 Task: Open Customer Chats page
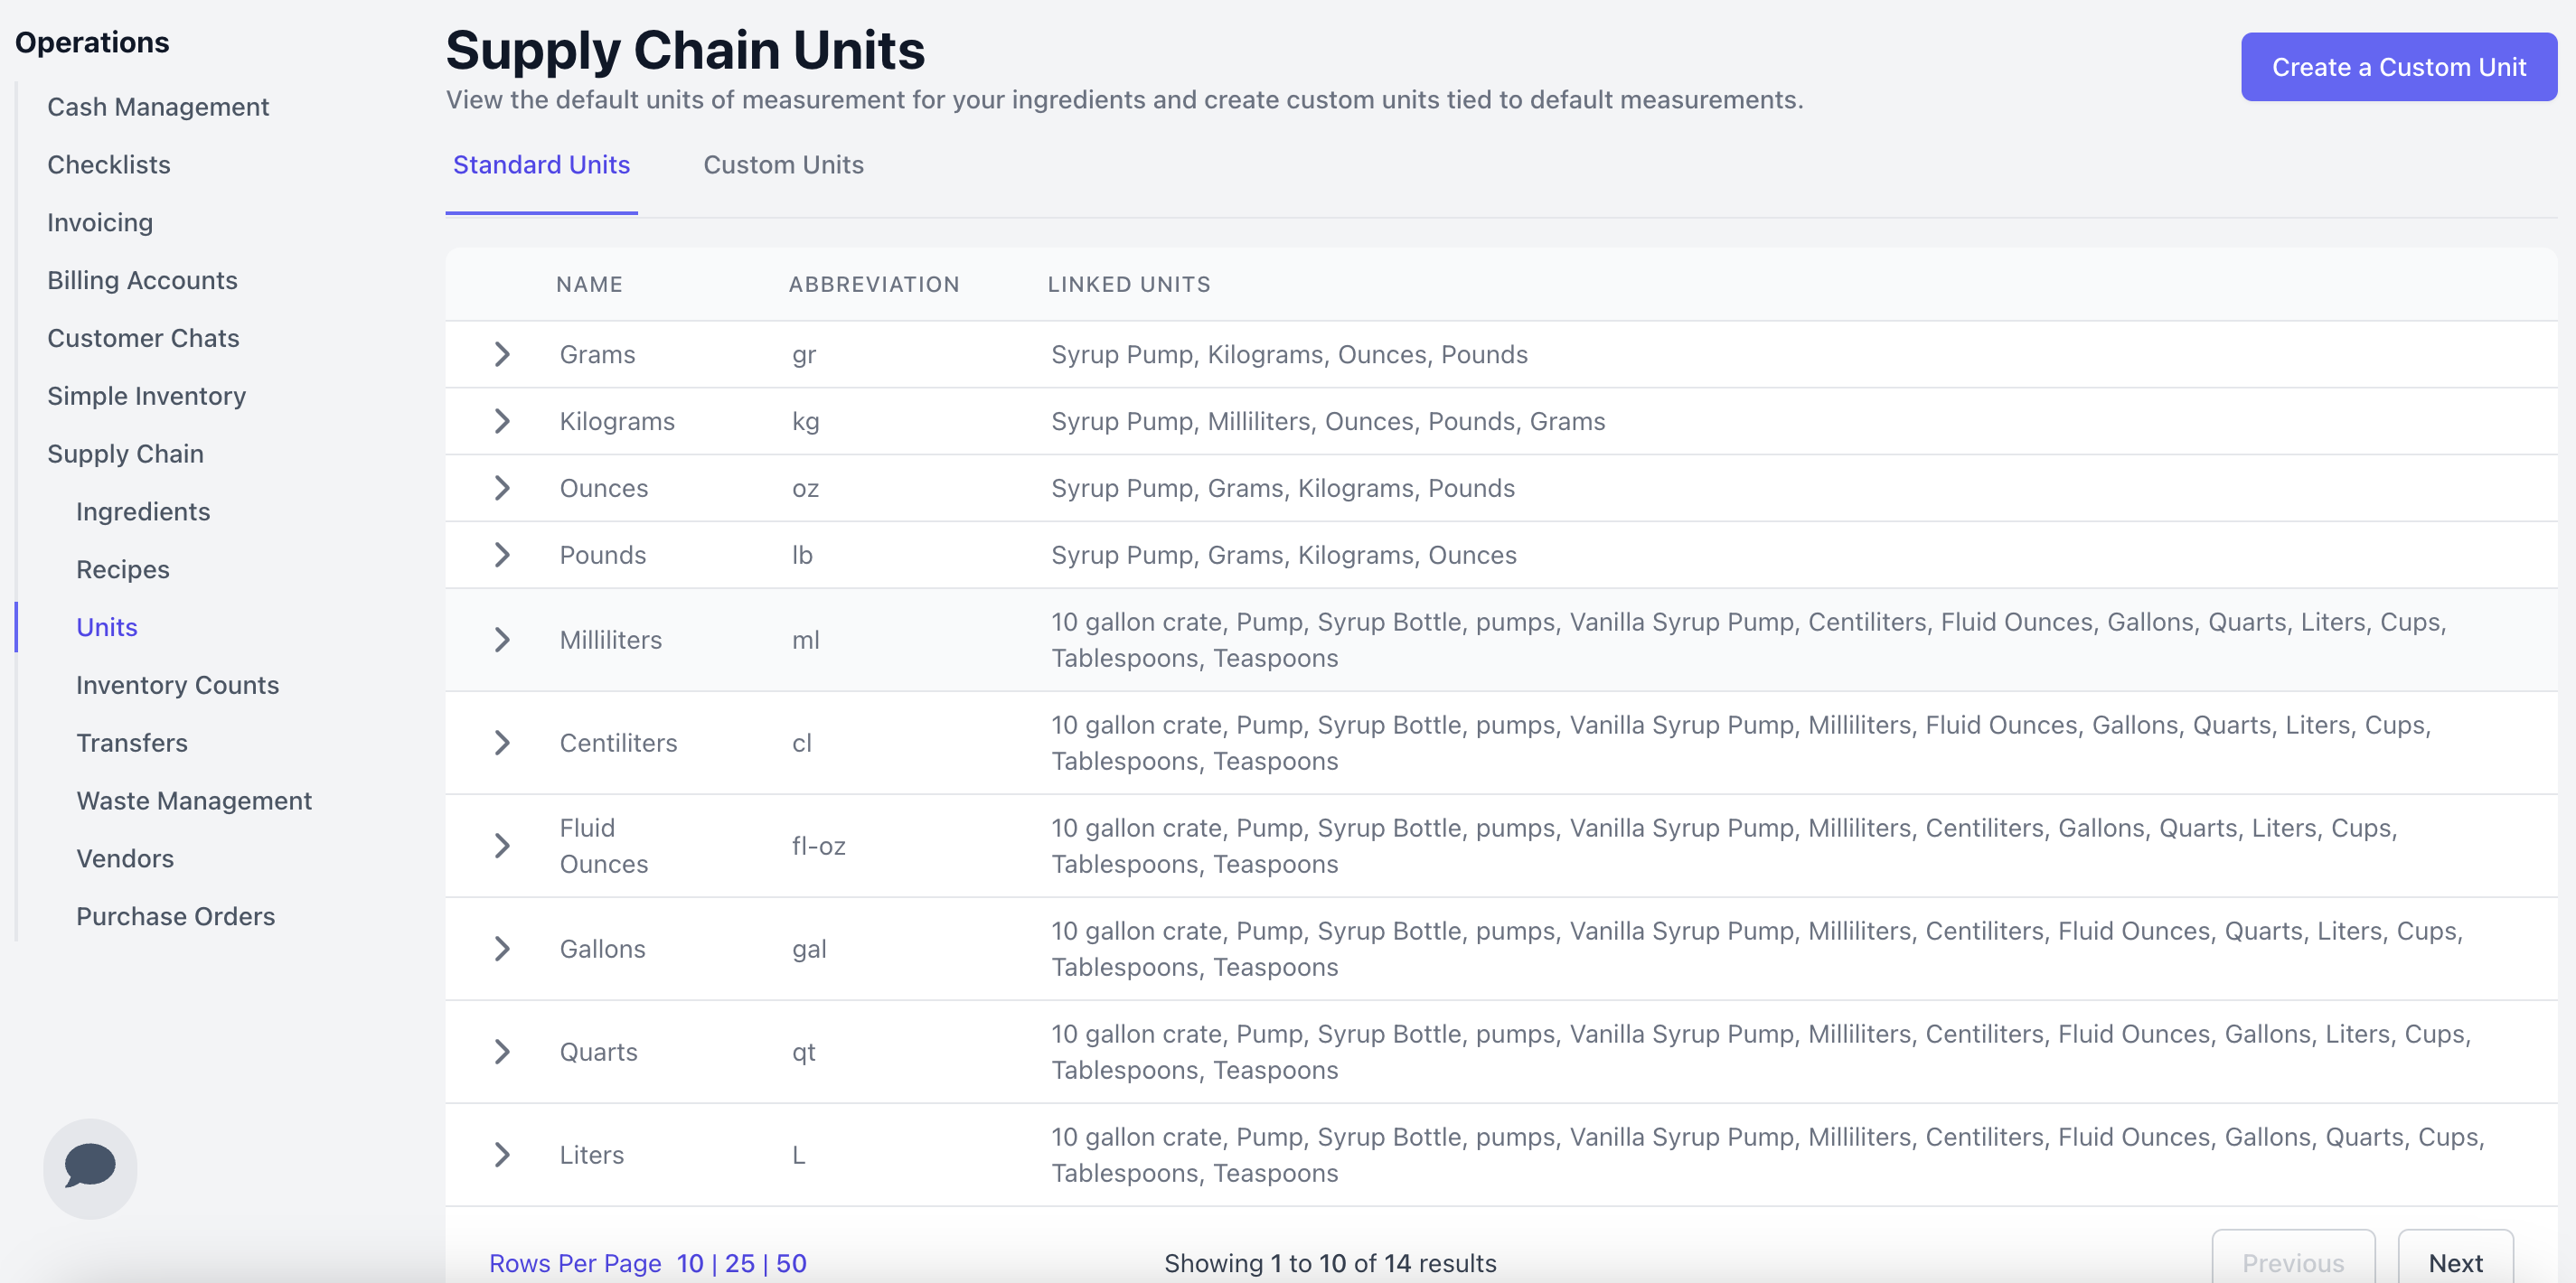(x=143, y=339)
